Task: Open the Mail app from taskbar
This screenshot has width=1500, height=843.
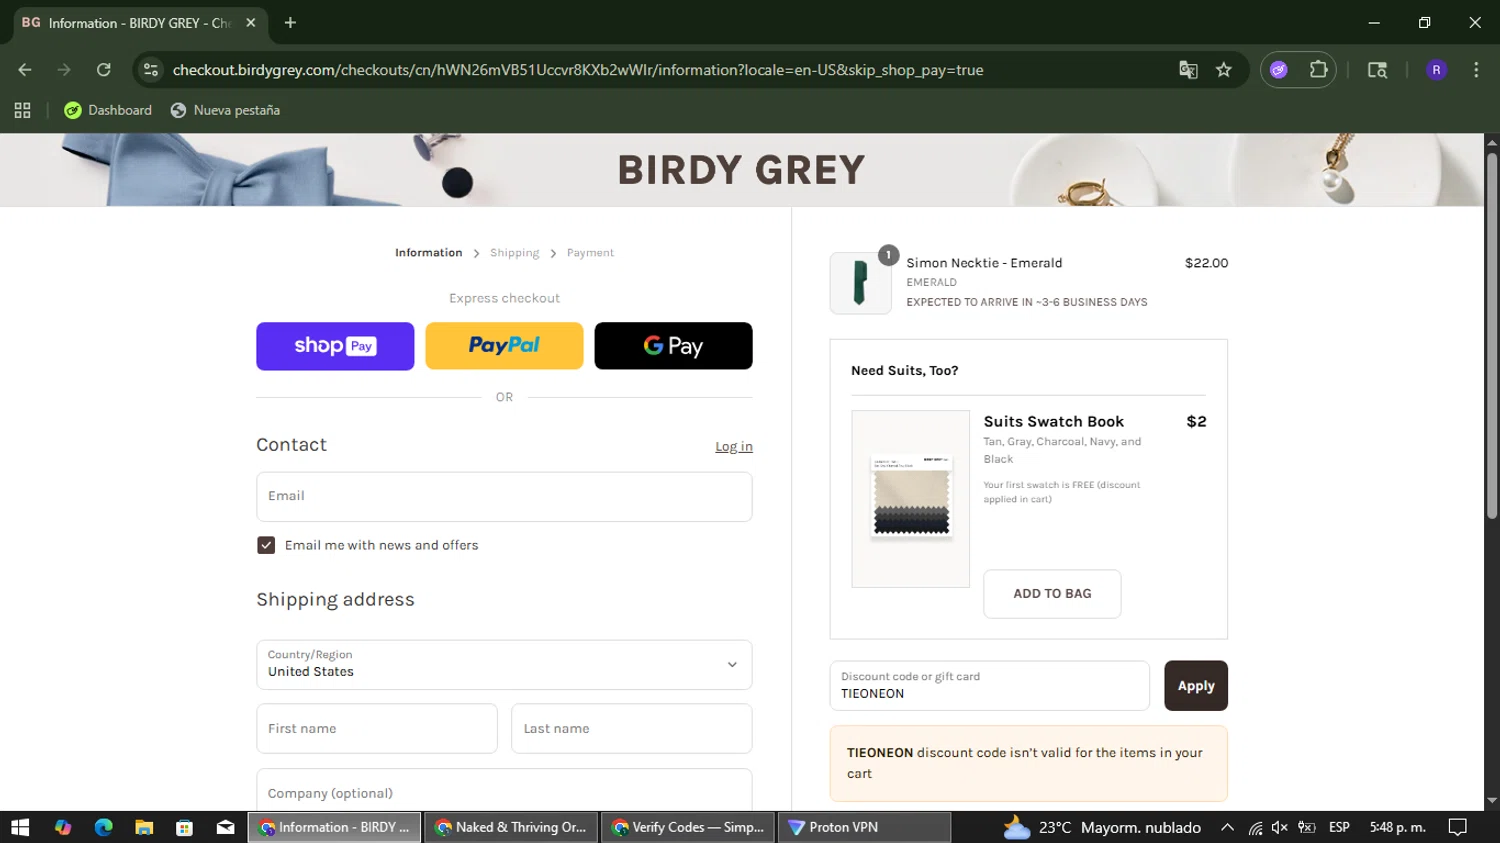Action: 225,827
